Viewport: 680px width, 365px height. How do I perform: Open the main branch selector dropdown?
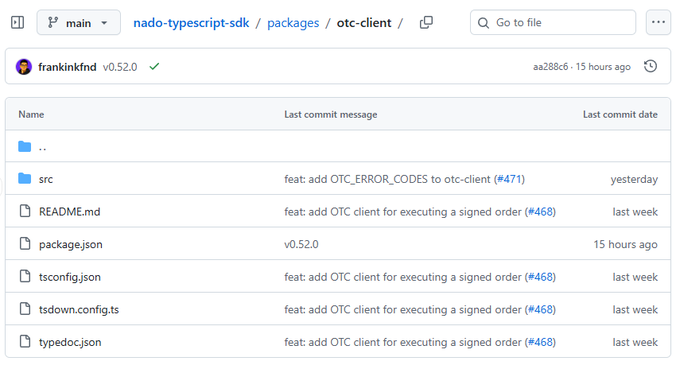pos(78,23)
